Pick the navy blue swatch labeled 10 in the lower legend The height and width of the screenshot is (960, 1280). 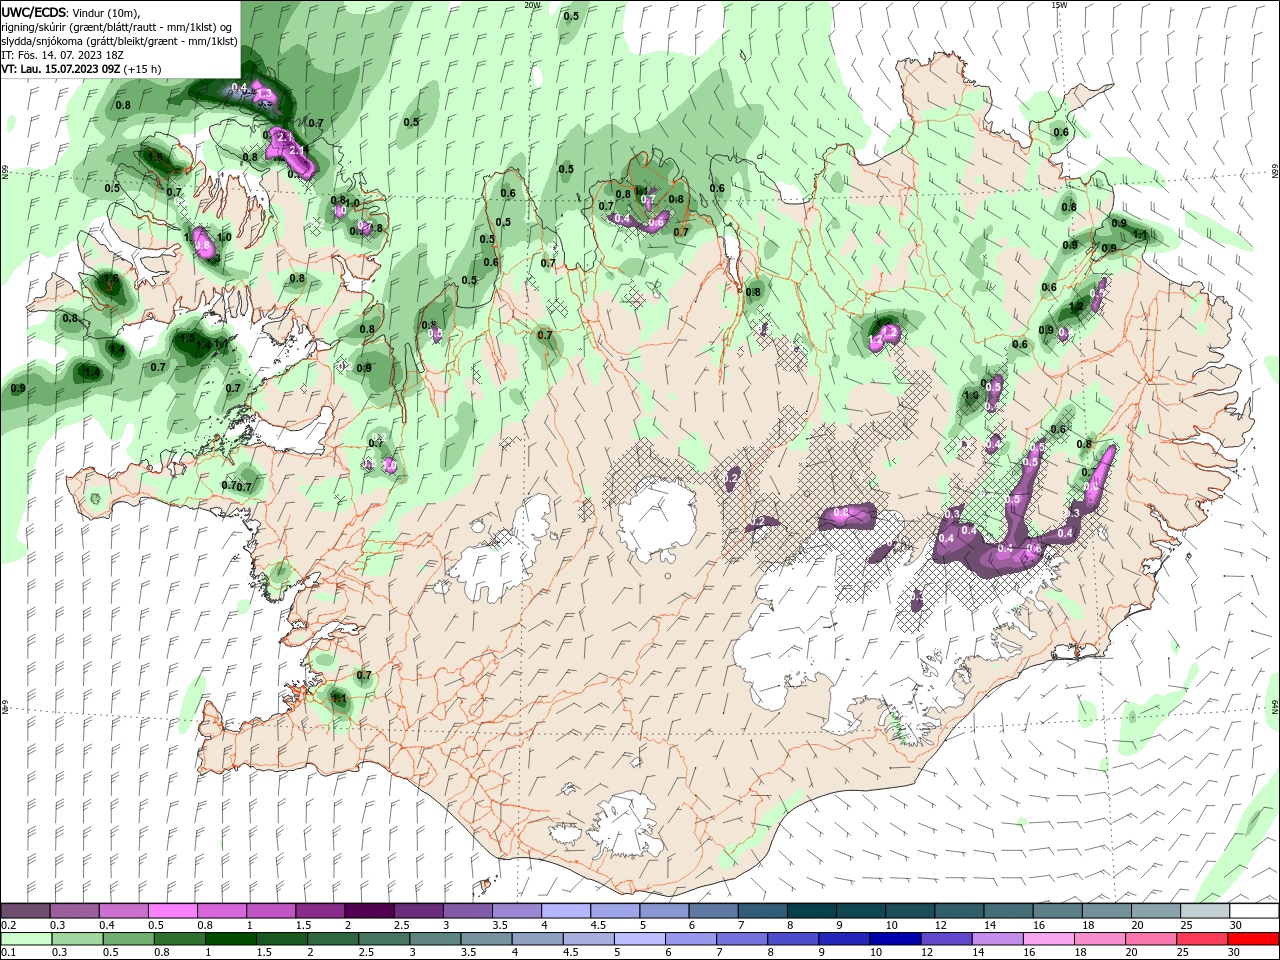pos(895,940)
